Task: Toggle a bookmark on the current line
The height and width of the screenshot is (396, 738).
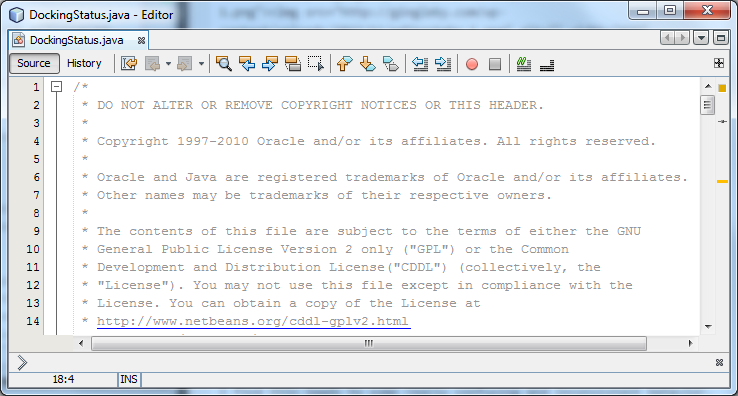Action: [x=391, y=63]
